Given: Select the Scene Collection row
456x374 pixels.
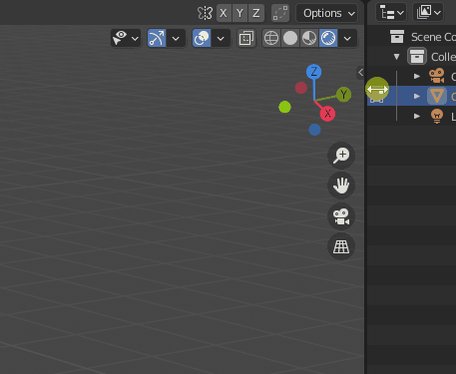Looking at the screenshot, I should pyautogui.click(x=411, y=37).
